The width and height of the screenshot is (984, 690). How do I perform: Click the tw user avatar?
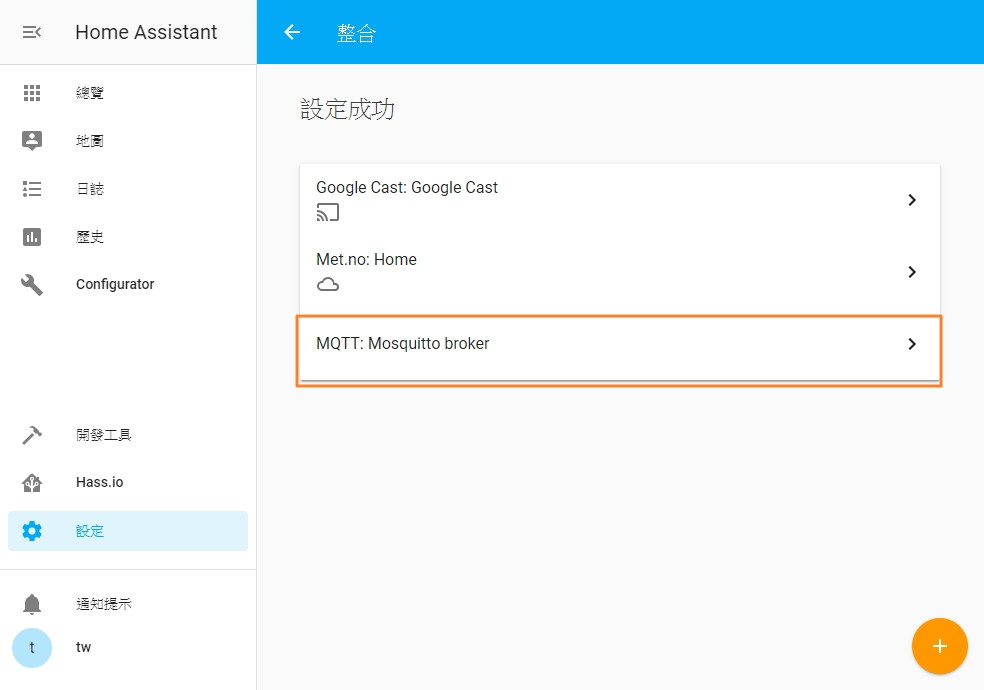32,647
